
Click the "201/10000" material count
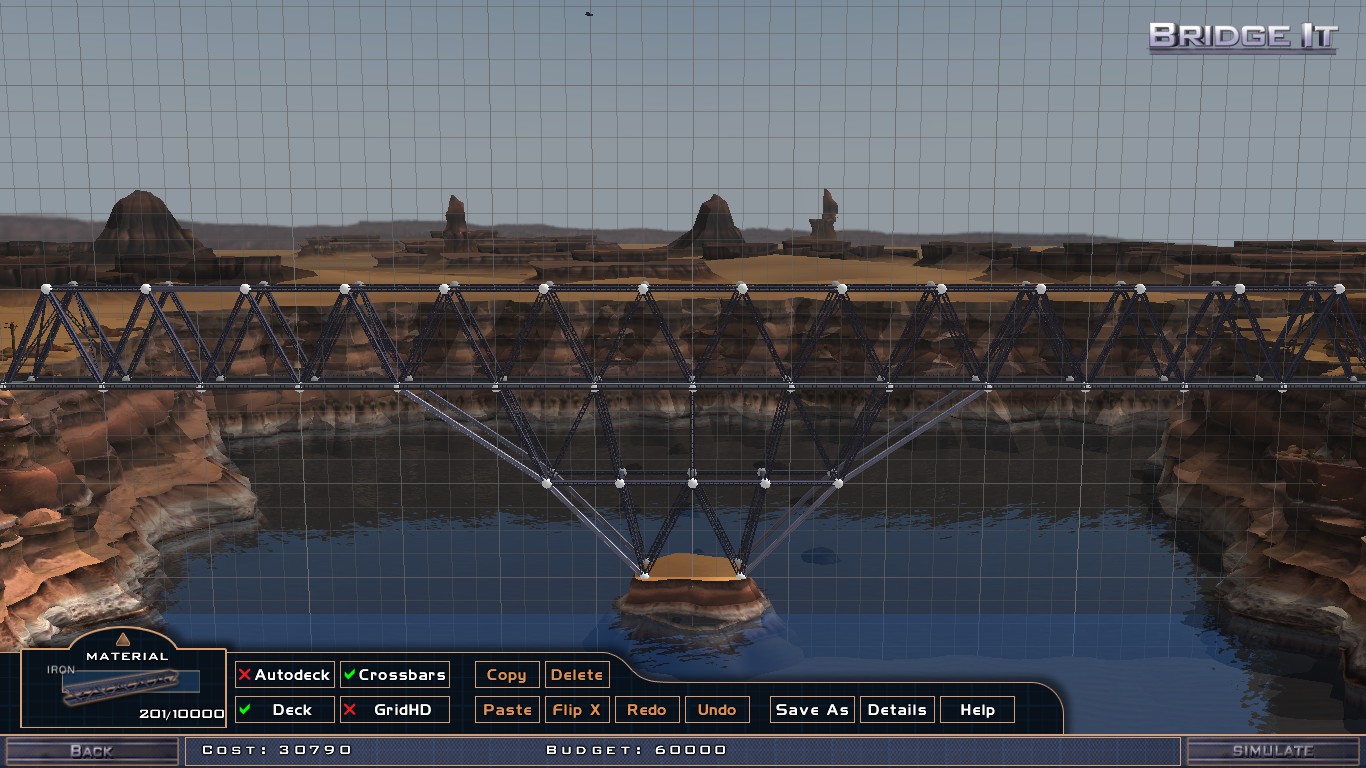click(182, 714)
